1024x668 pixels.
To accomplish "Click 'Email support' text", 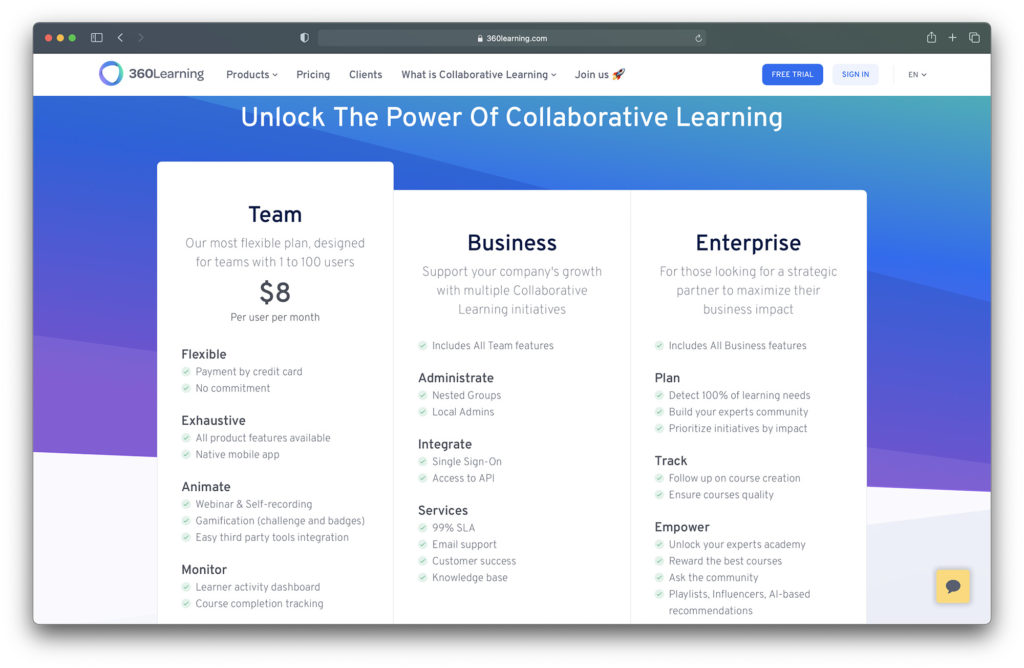I will (464, 545).
